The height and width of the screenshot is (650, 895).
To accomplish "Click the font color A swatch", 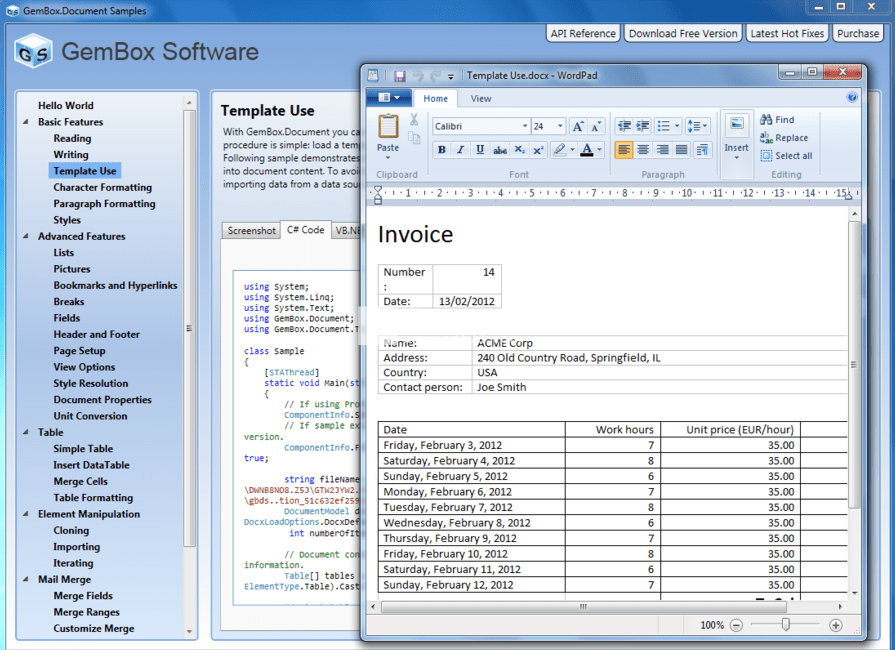I will [586, 150].
